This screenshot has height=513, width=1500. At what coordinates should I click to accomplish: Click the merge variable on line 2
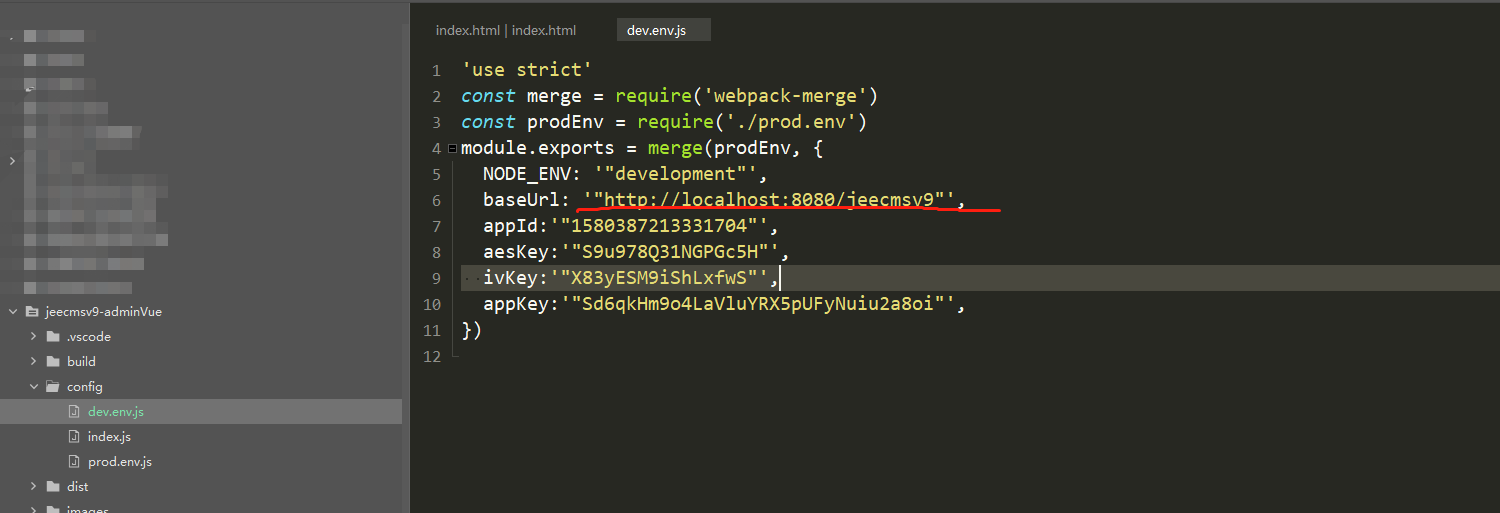point(554,96)
